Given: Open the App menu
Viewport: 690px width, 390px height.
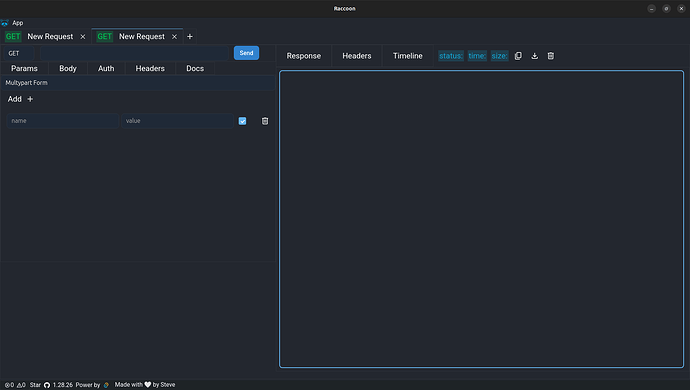Looking at the screenshot, I should 18,23.
